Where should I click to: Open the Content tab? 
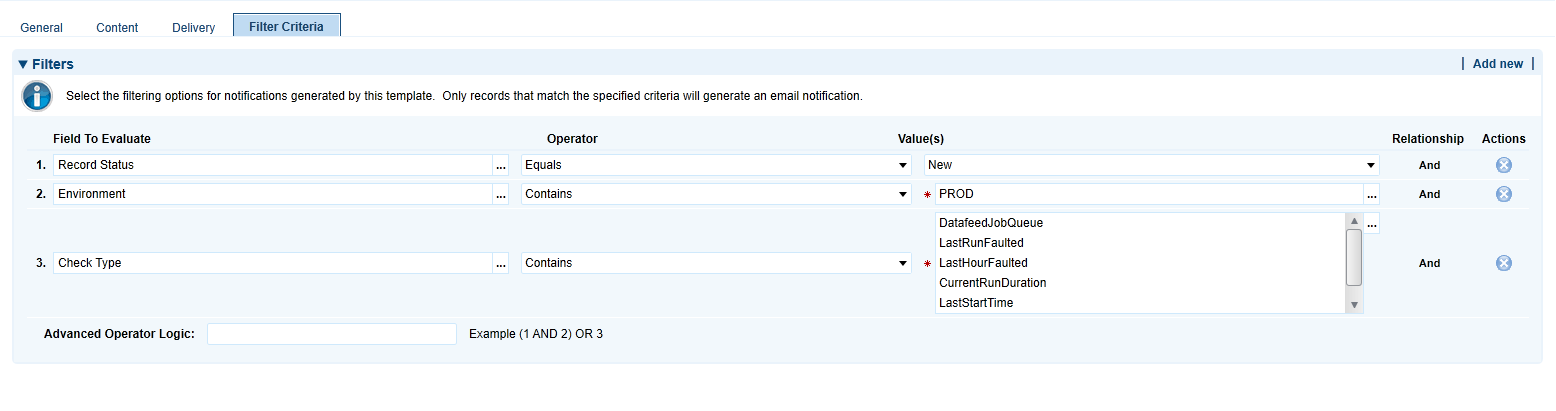(x=117, y=28)
